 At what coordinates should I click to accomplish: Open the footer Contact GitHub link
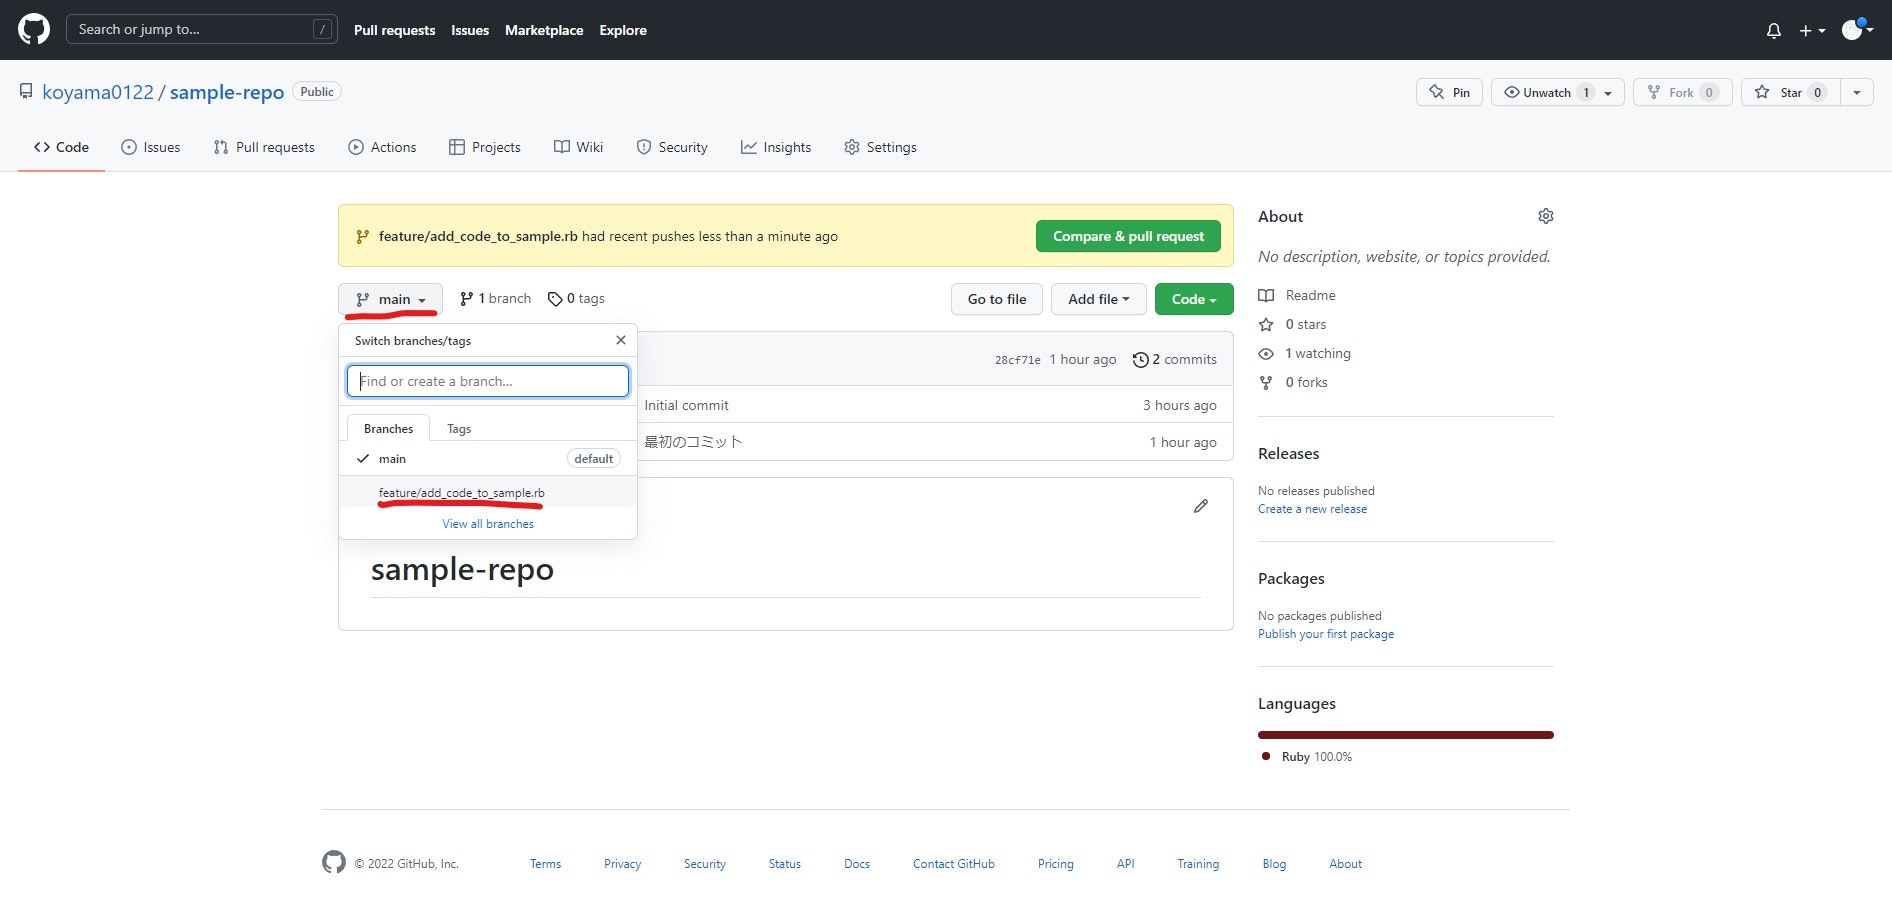click(954, 864)
